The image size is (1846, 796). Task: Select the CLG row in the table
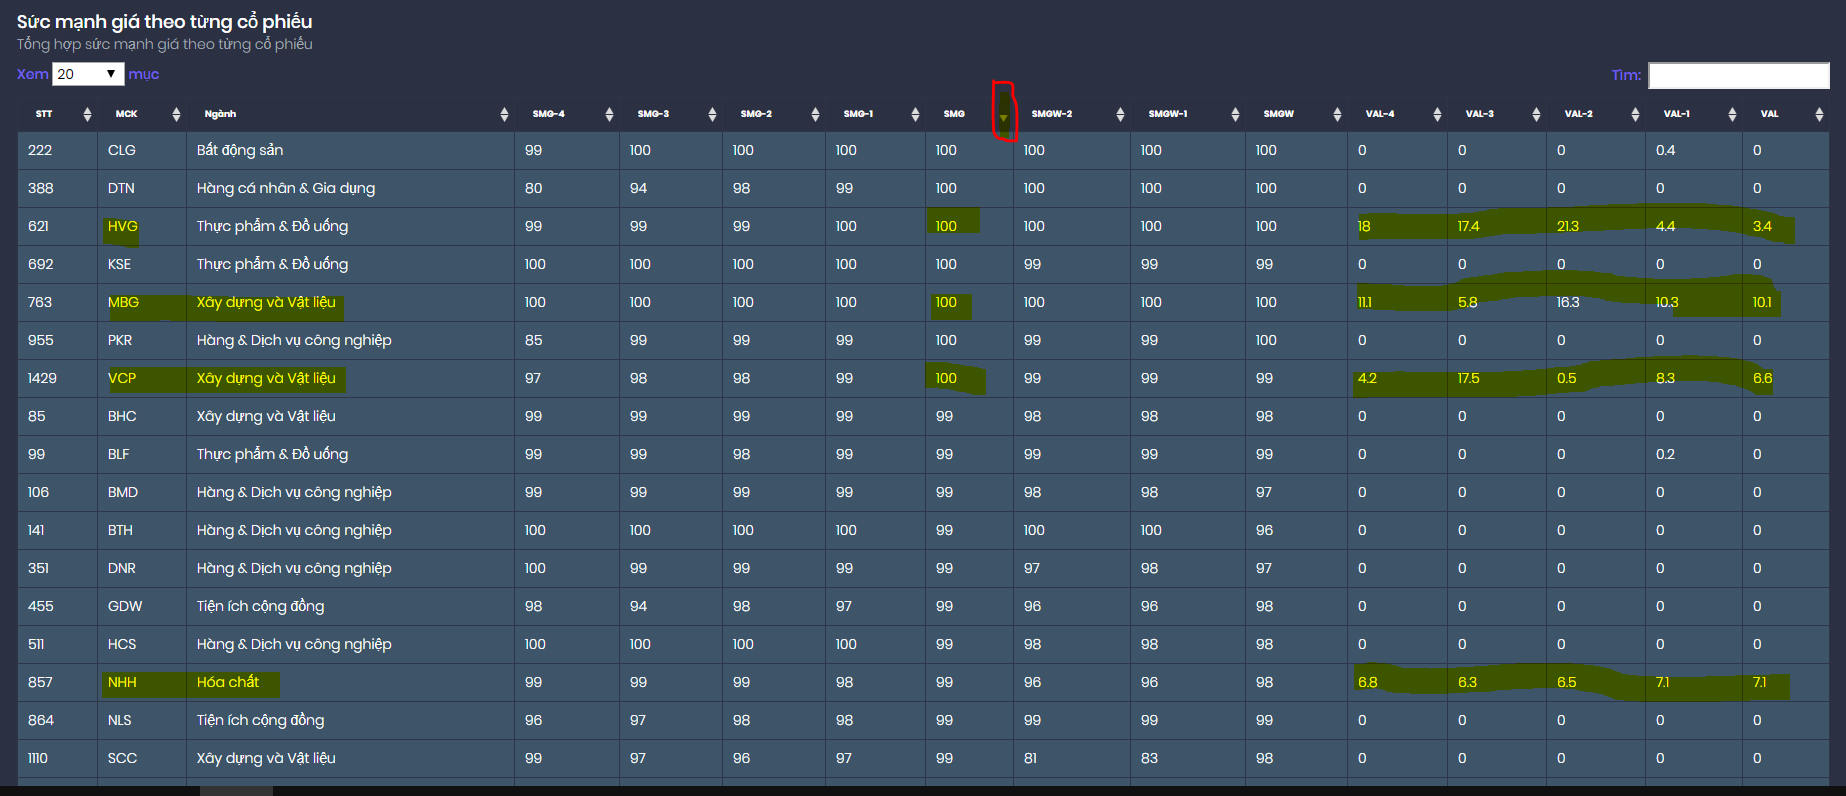pos(122,150)
